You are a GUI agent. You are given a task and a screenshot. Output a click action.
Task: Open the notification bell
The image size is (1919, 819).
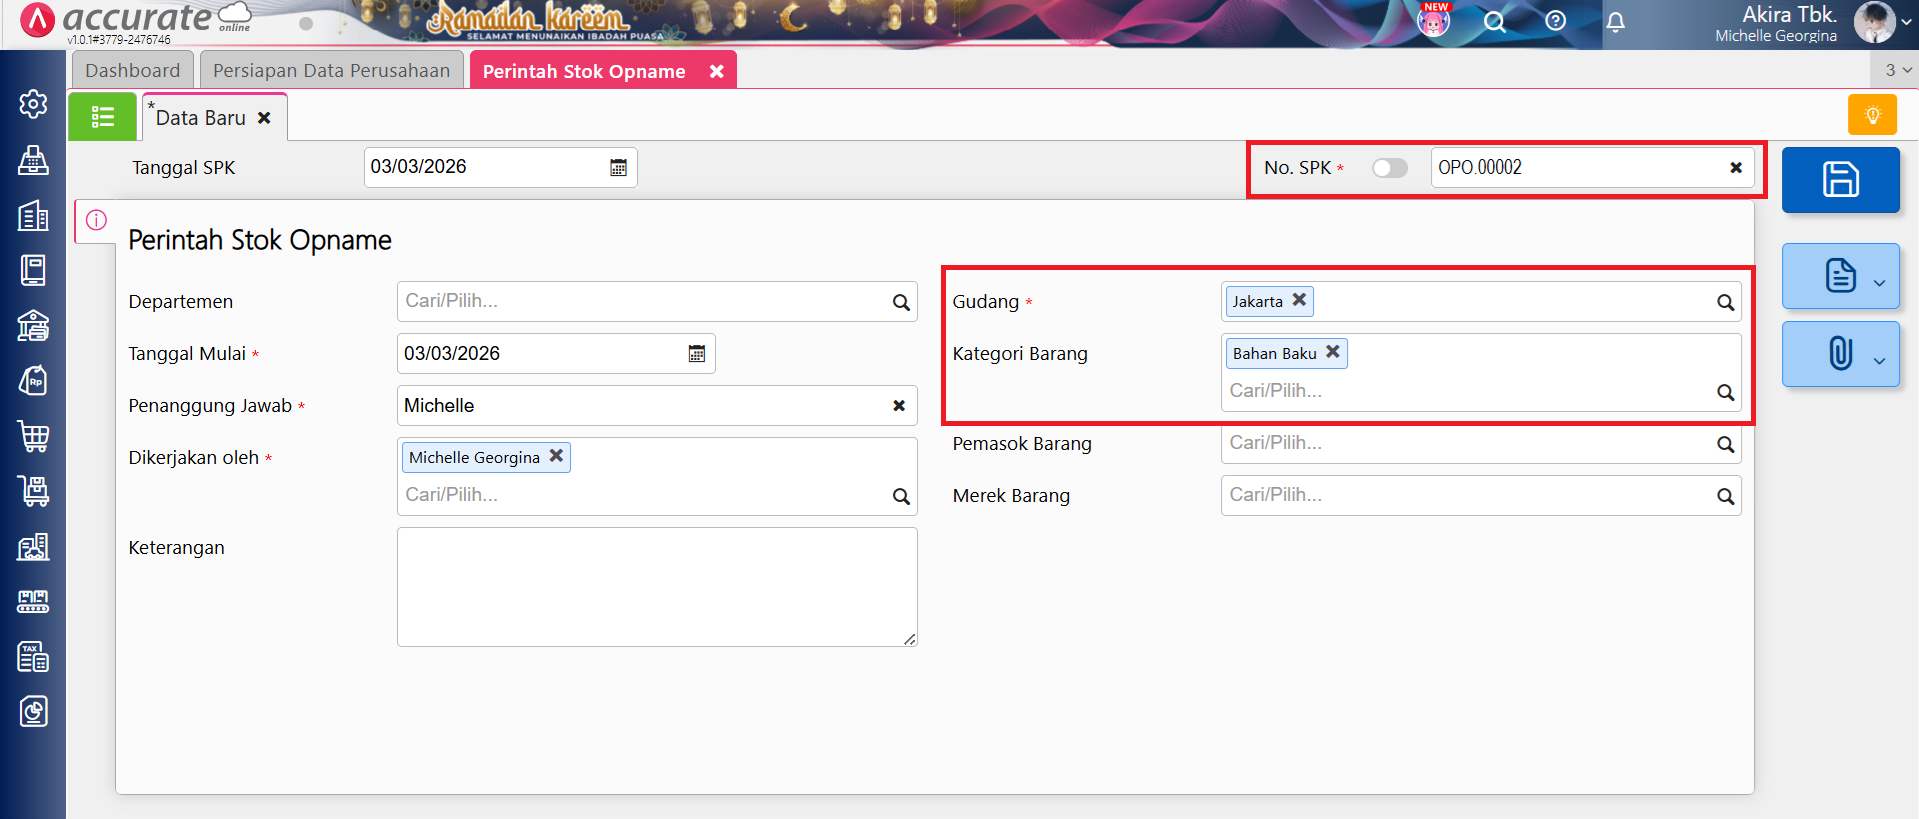tap(1615, 22)
